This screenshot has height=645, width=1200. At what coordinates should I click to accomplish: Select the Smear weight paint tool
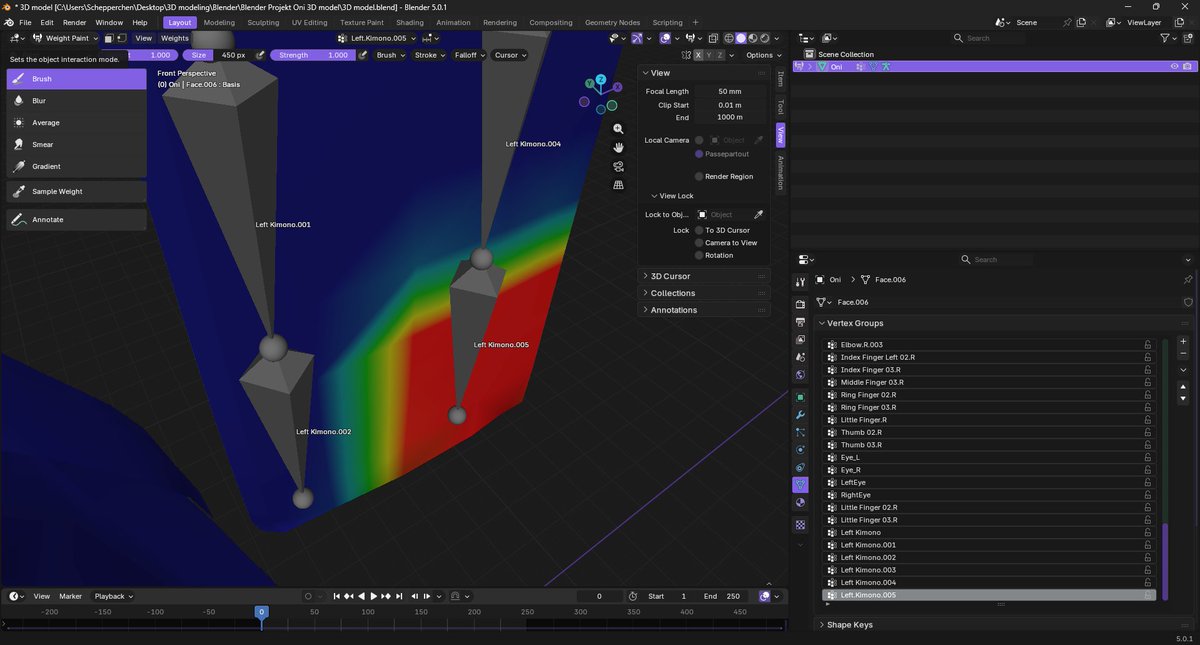tap(76, 145)
